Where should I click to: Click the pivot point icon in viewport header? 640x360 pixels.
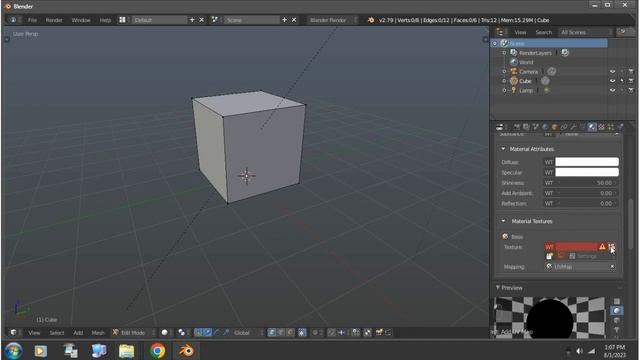coord(182,333)
